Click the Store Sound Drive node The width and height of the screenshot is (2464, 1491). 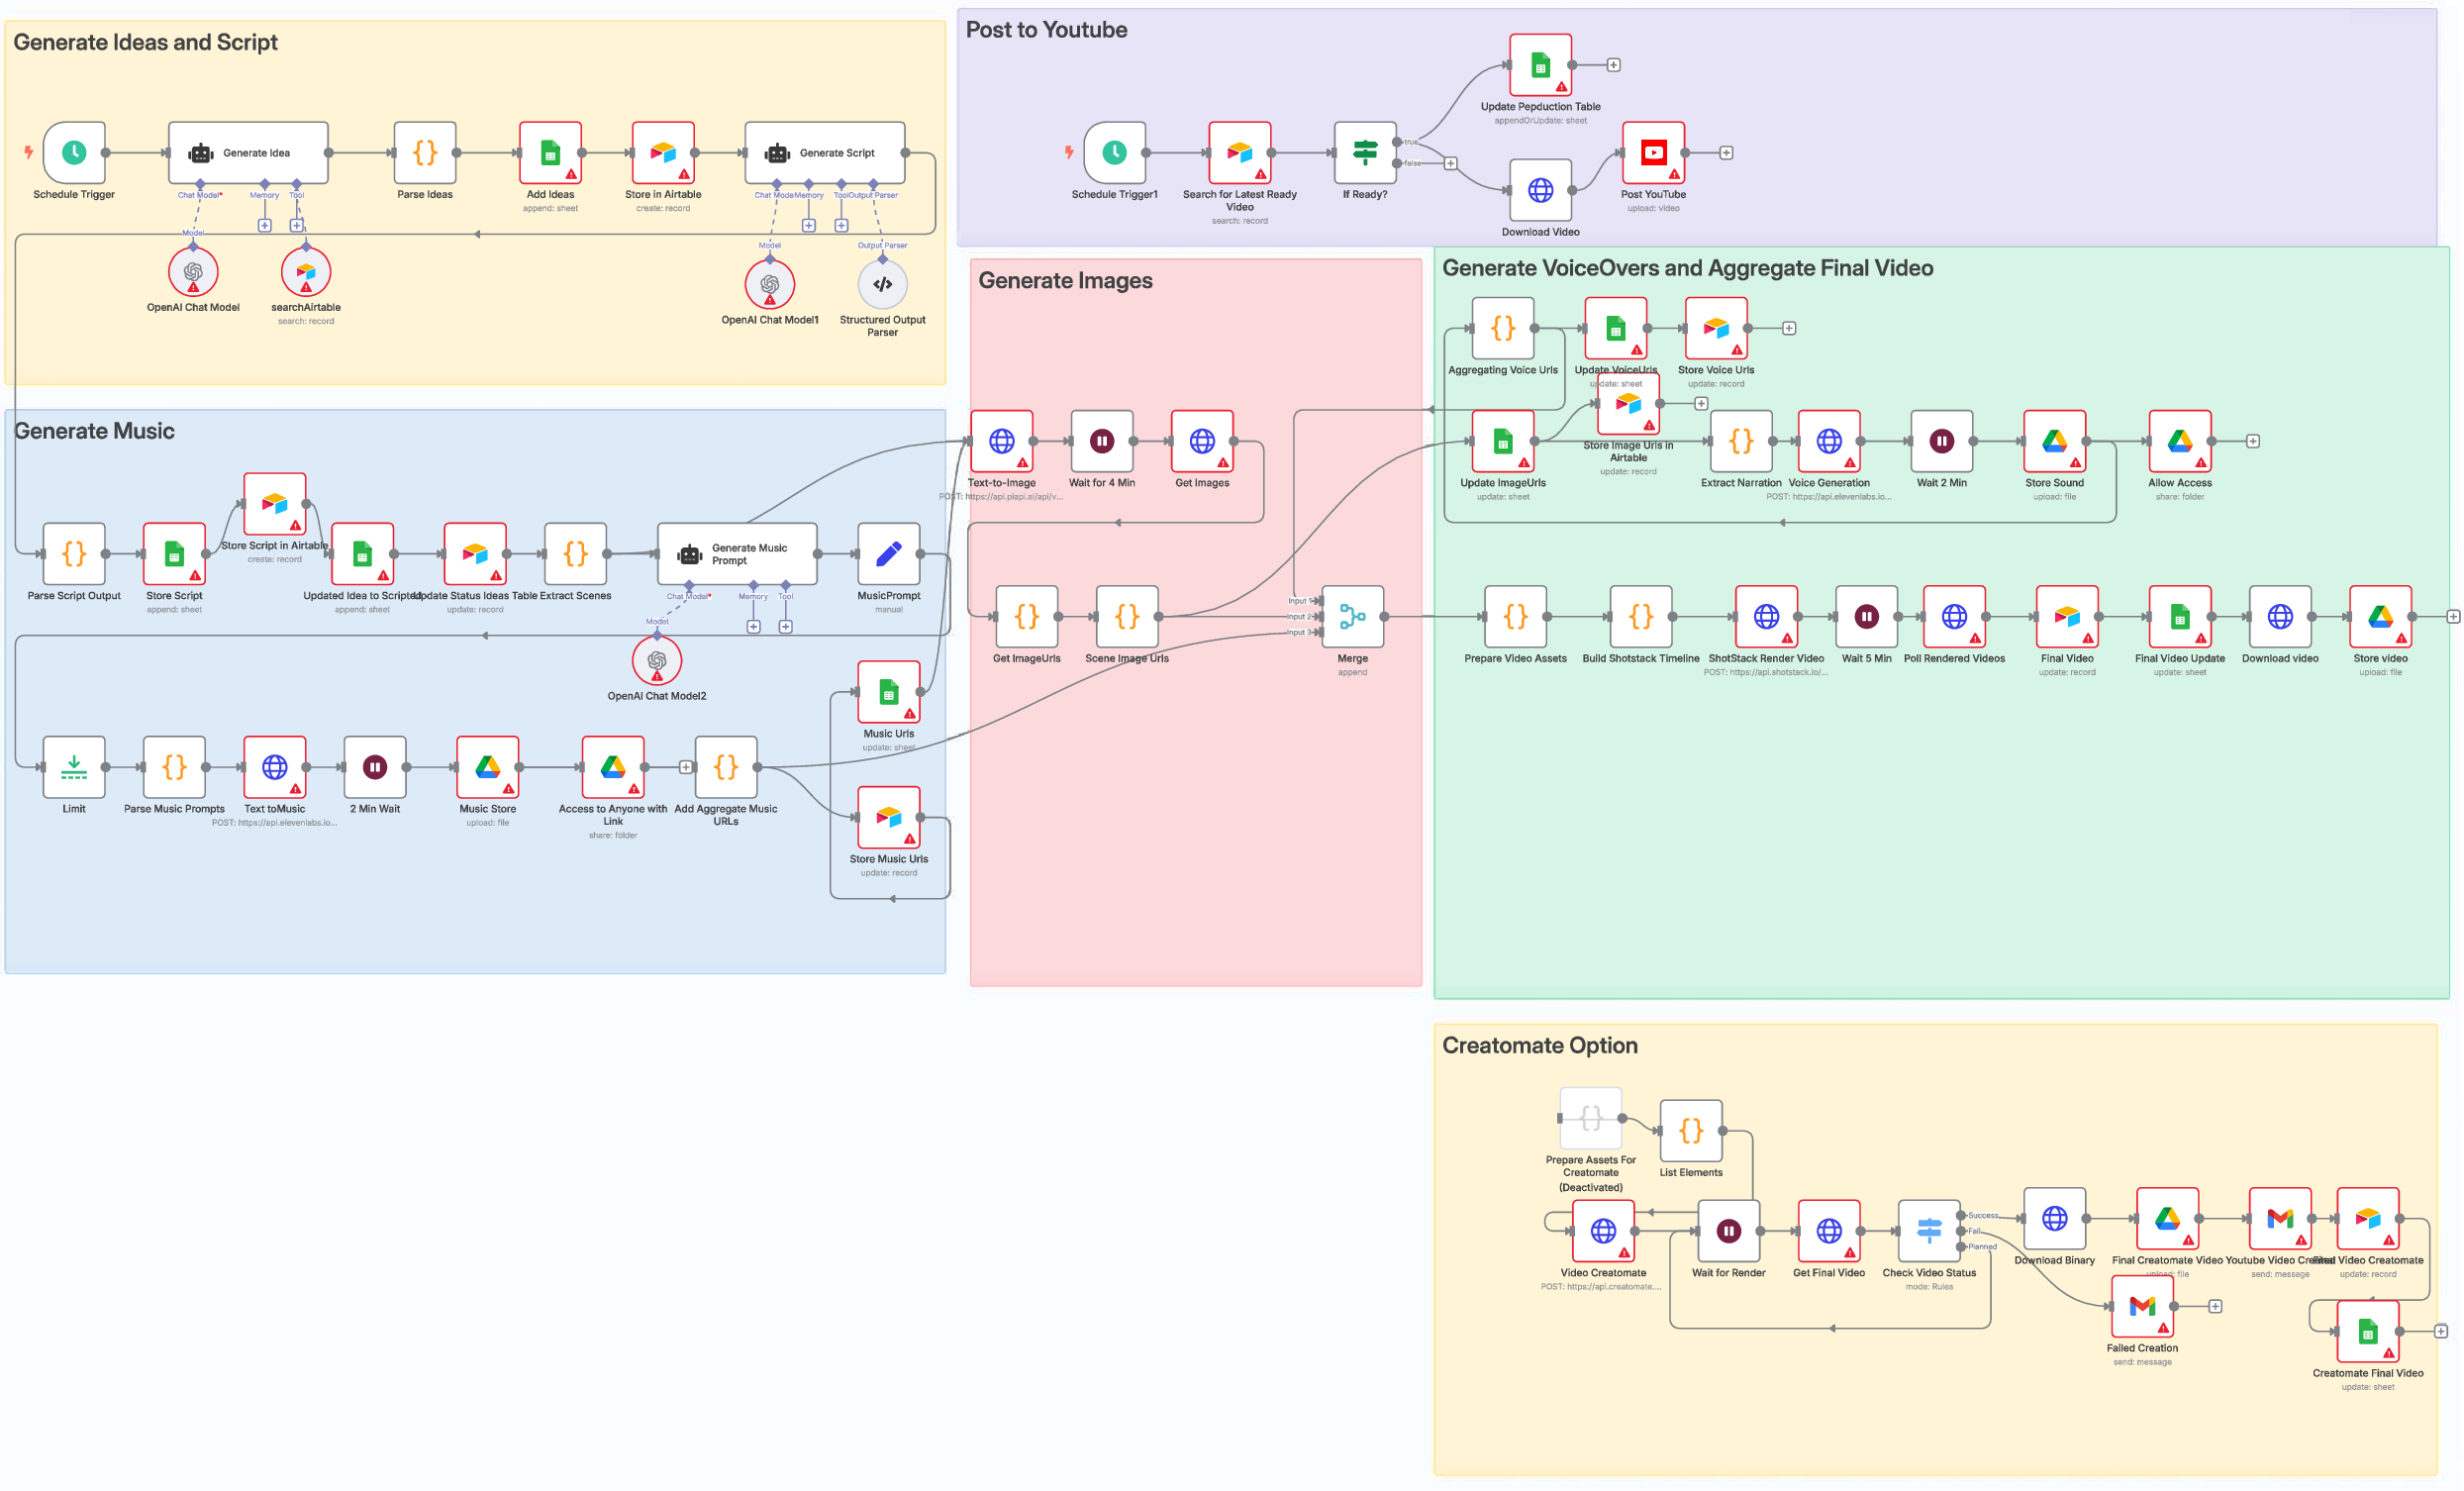[2055, 441]
